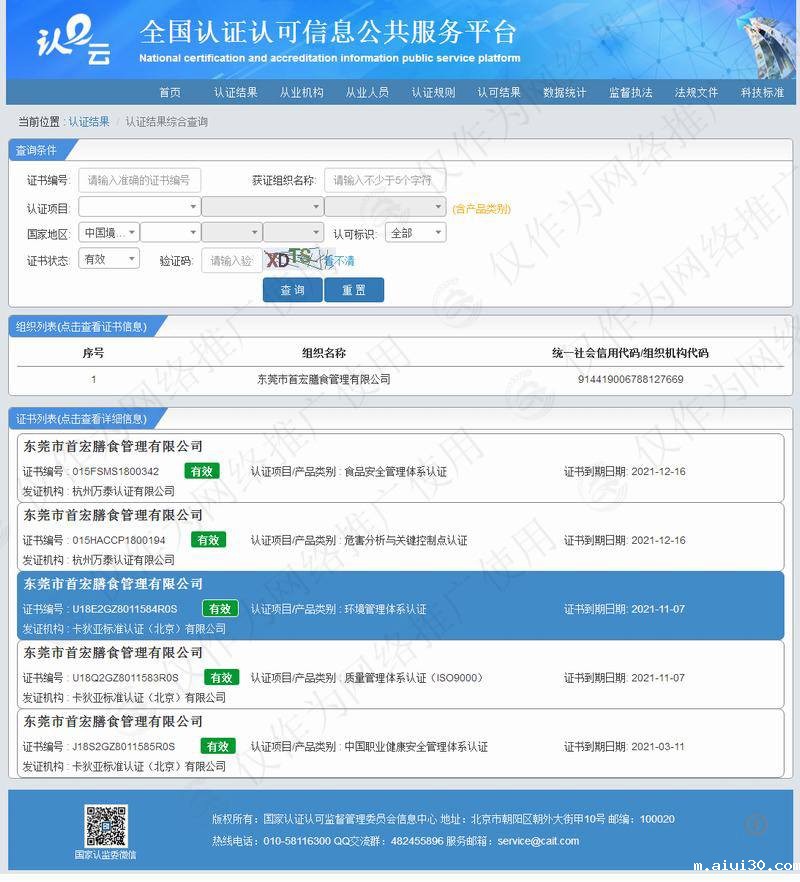Open the 证书状态 dropdown showing 有效

(x=109, y=259)
